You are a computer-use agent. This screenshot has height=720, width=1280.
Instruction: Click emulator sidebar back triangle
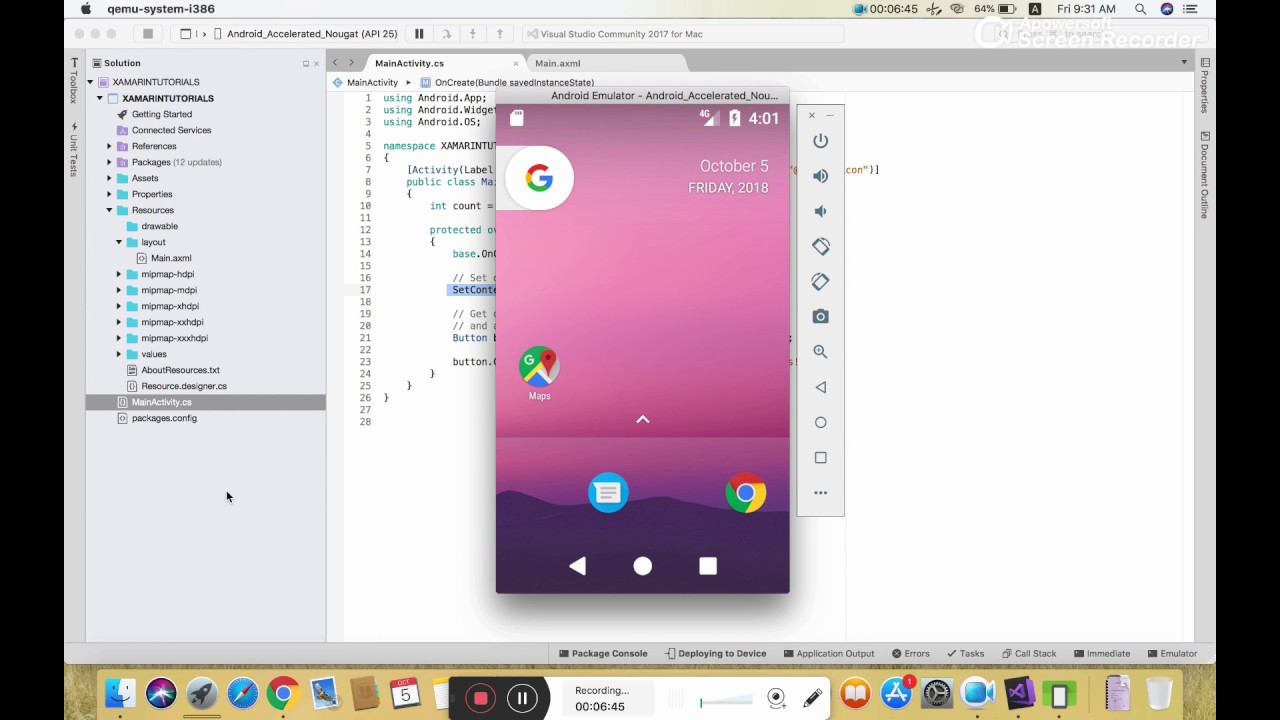coord(820,387)
